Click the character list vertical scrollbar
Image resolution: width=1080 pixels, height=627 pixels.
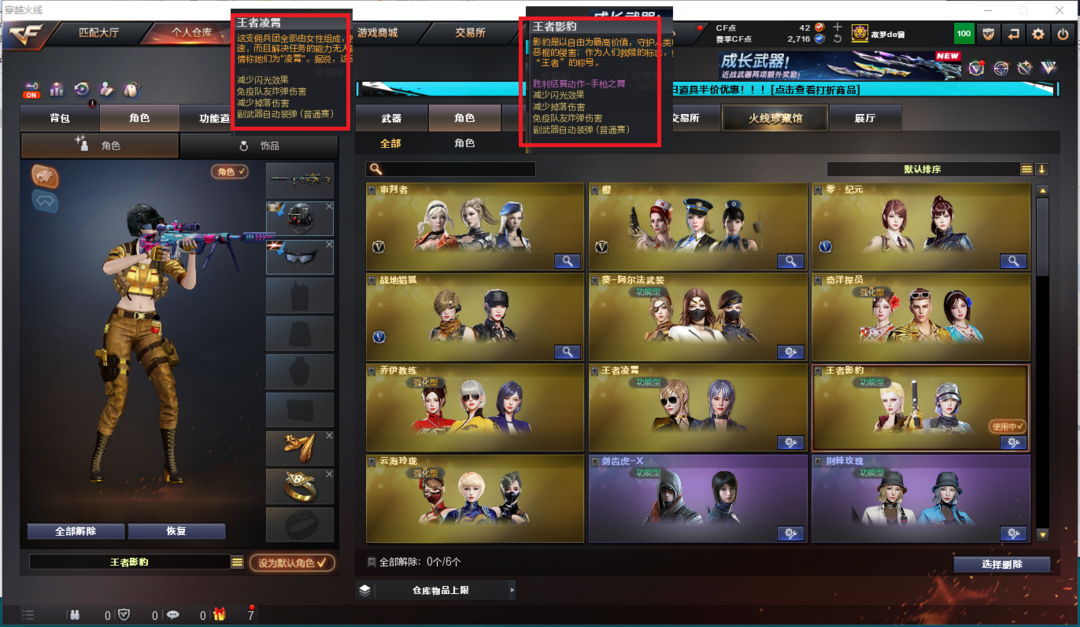pyautogui.click(x=1042, y=362)
